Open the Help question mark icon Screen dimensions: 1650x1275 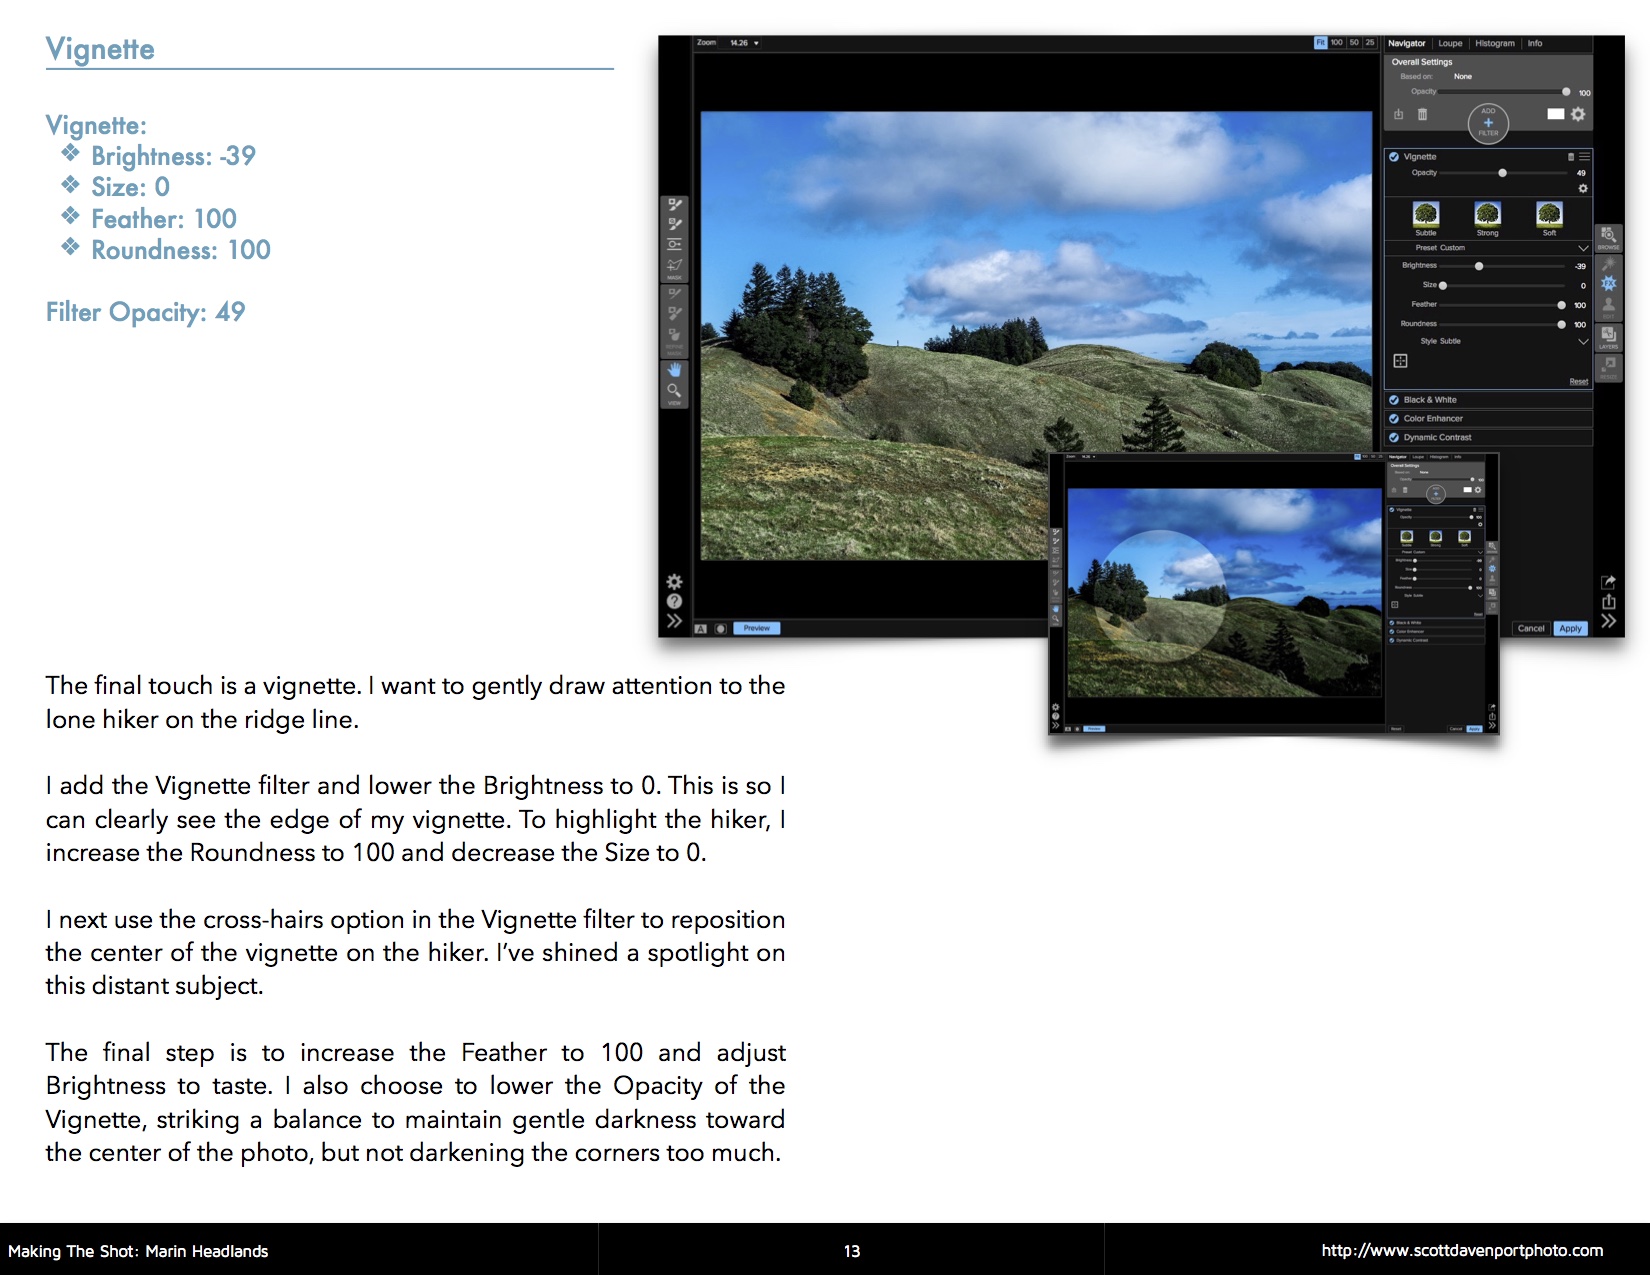[x=675, y=601]
